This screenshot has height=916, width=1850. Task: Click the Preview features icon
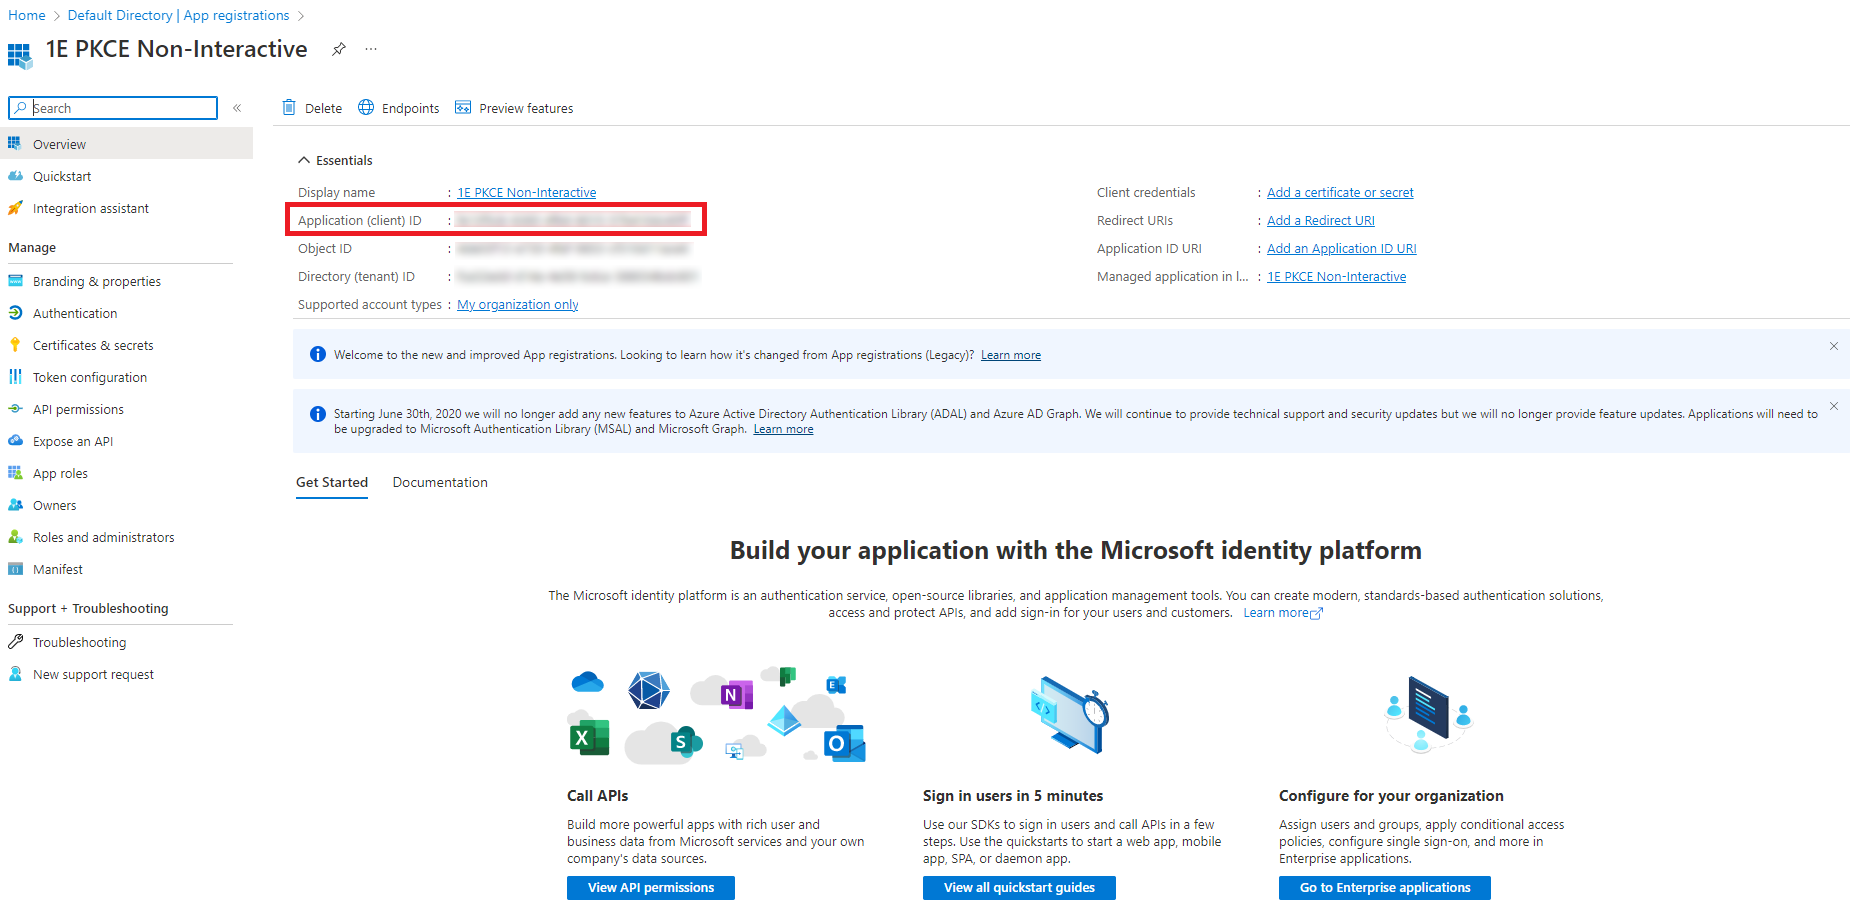(463, 107)
